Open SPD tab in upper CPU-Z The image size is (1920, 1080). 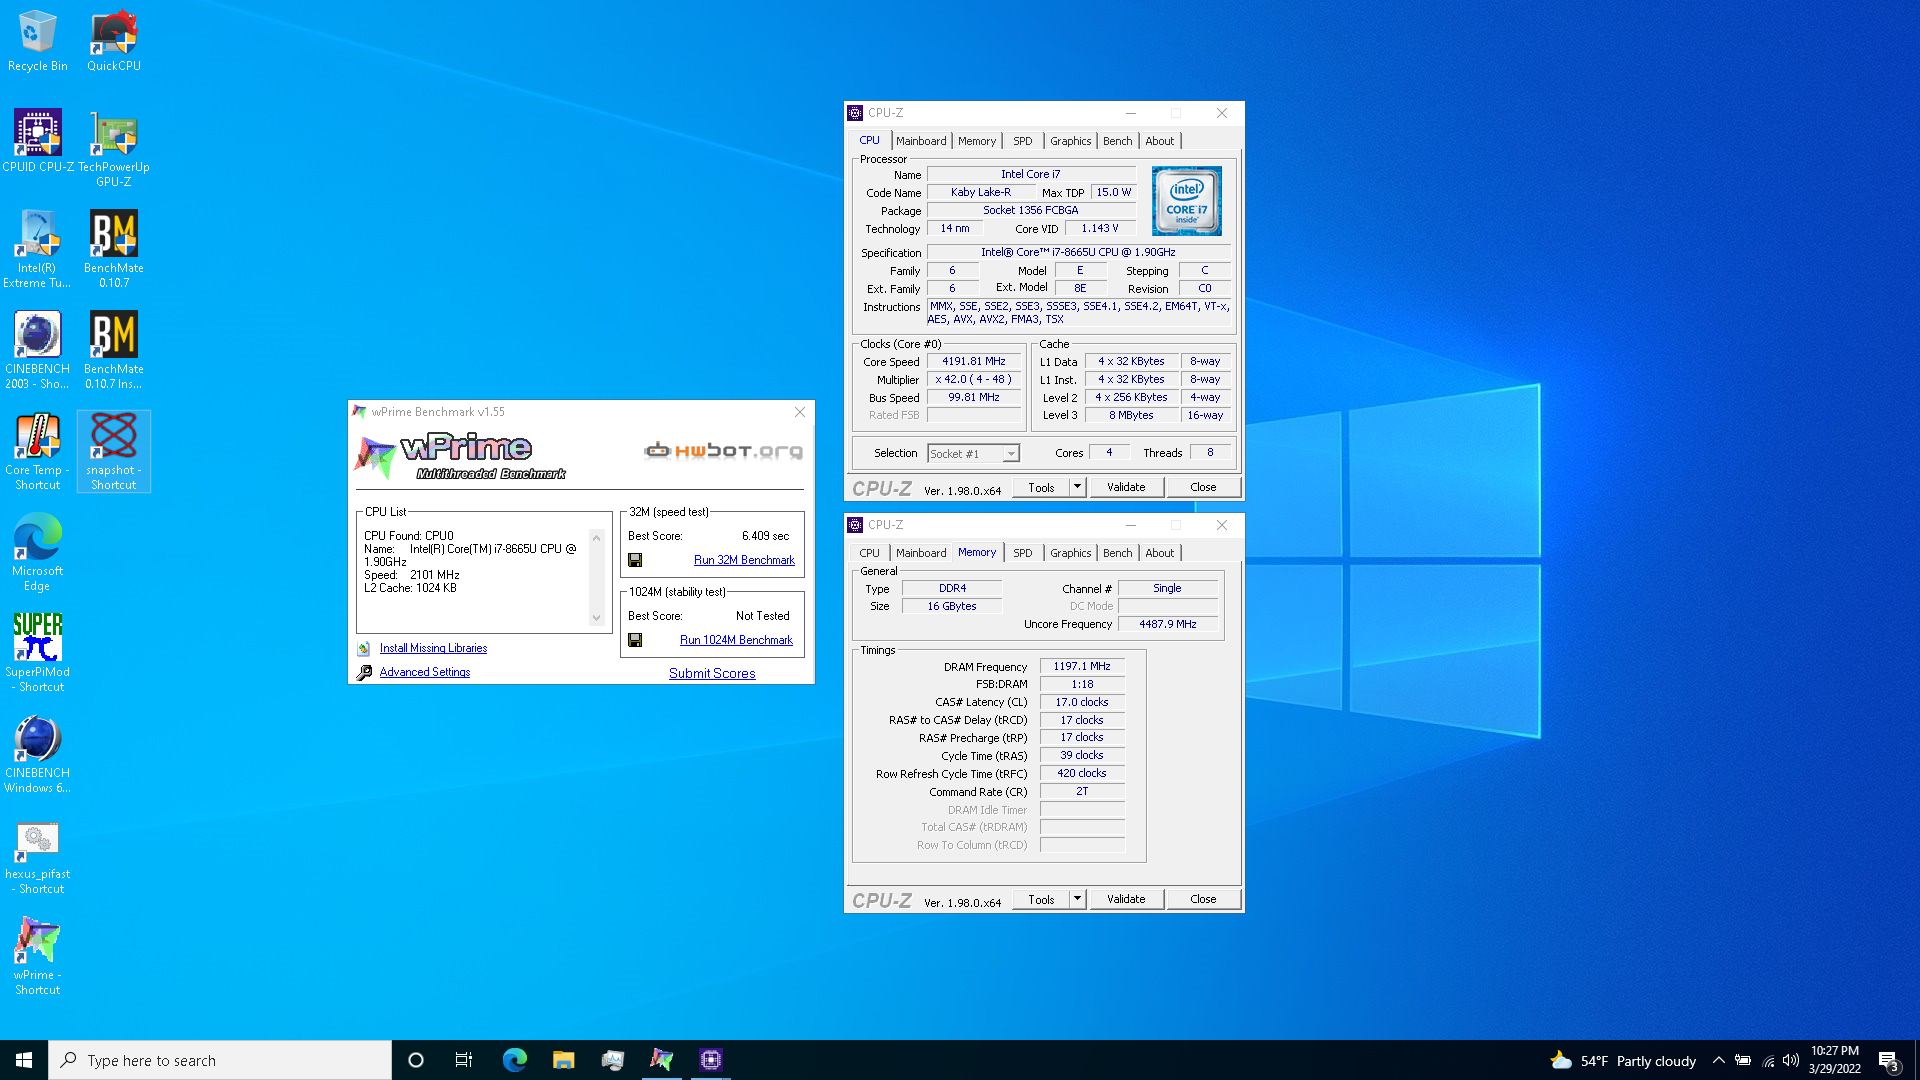pyautogui.click(x=1022, y=141)
